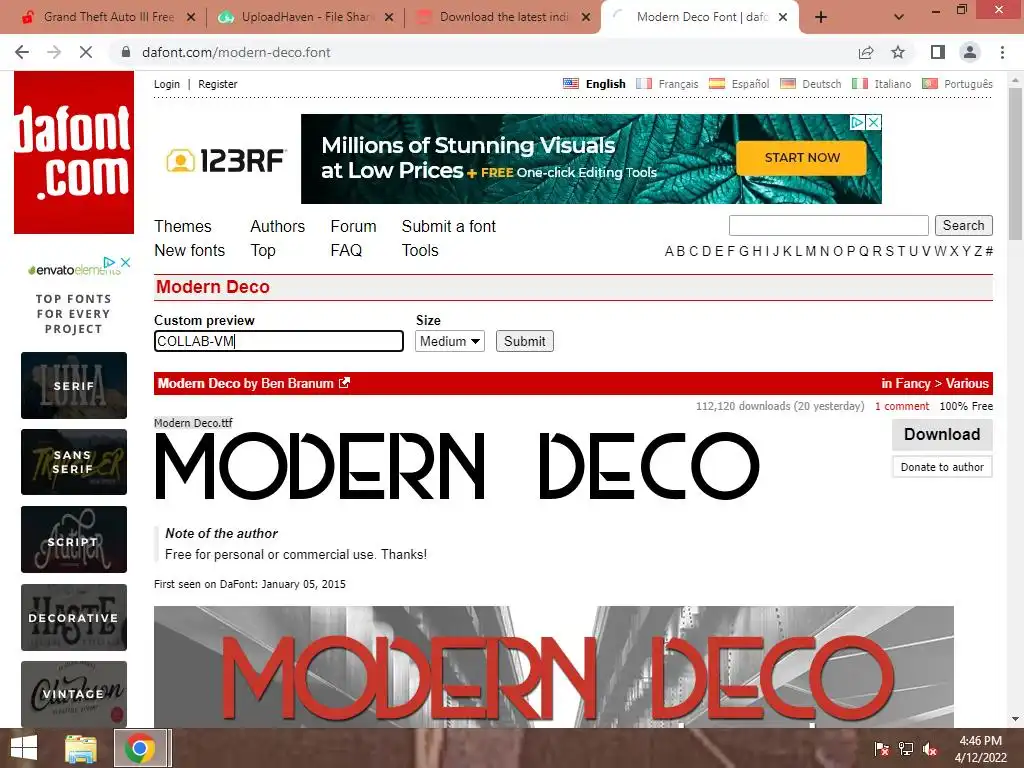The width and height of the screenshot is (1024, 768).
Task: Open the FAQ page
Action: tap(346, 251)
